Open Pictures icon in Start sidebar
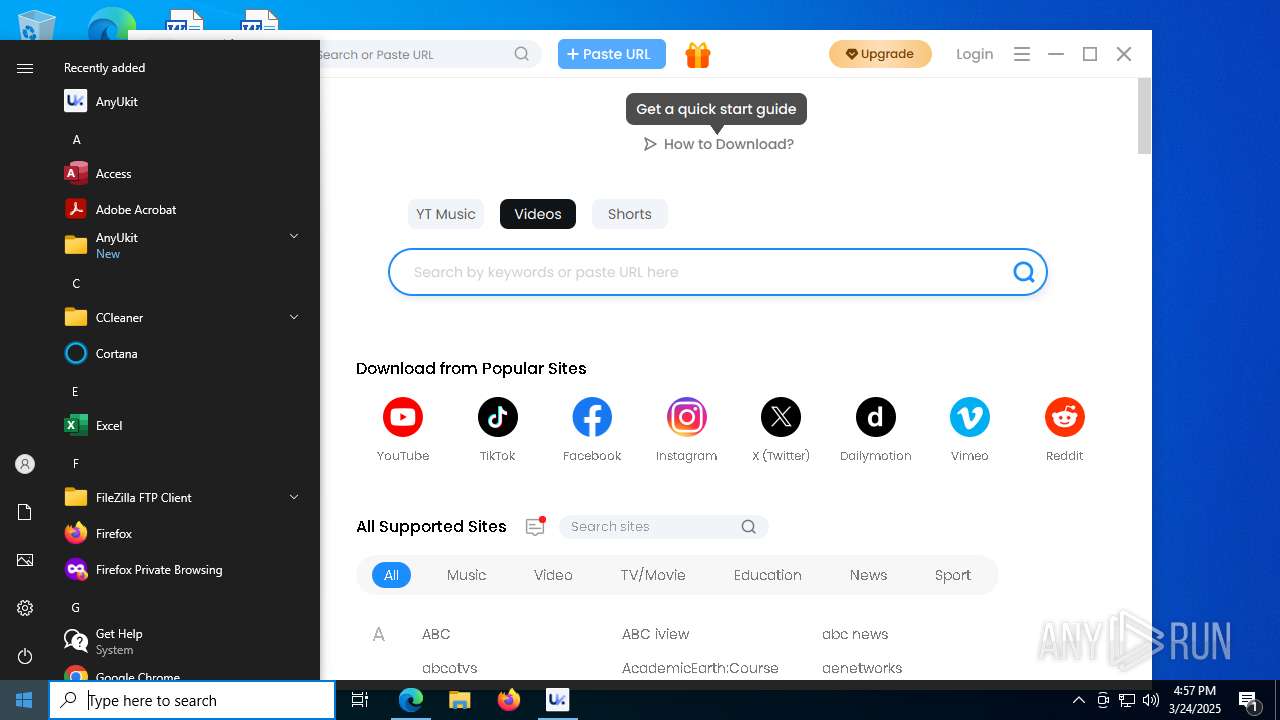Viewport: 1280px width, 720px height. pos(25,560)
